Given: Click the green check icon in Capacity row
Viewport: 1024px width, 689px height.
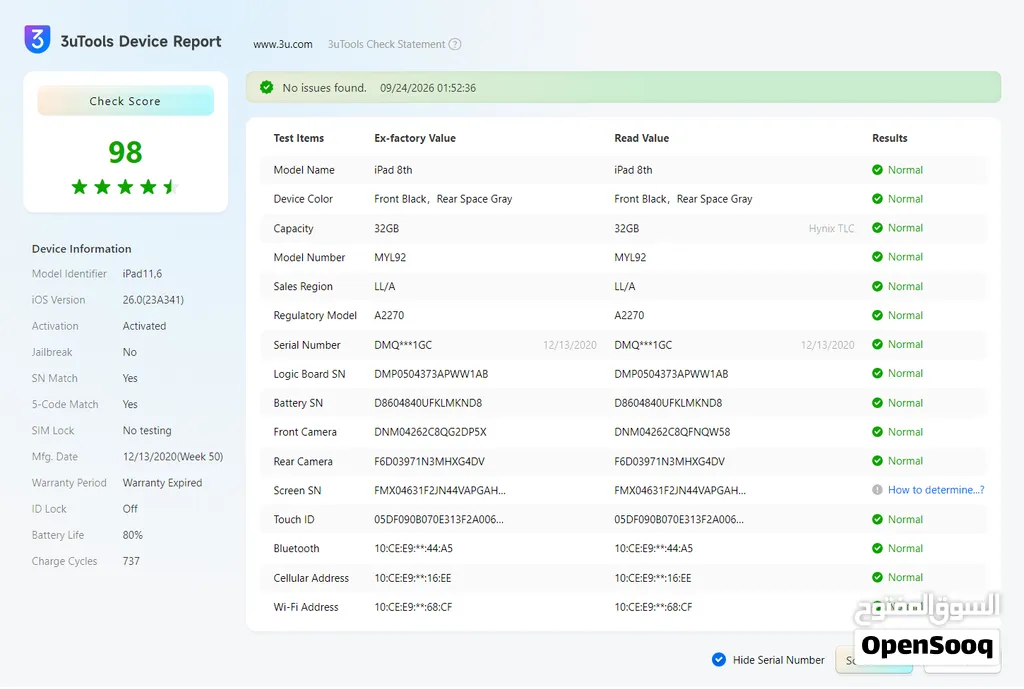Looking at the screenshot, I should click(877, 228).
